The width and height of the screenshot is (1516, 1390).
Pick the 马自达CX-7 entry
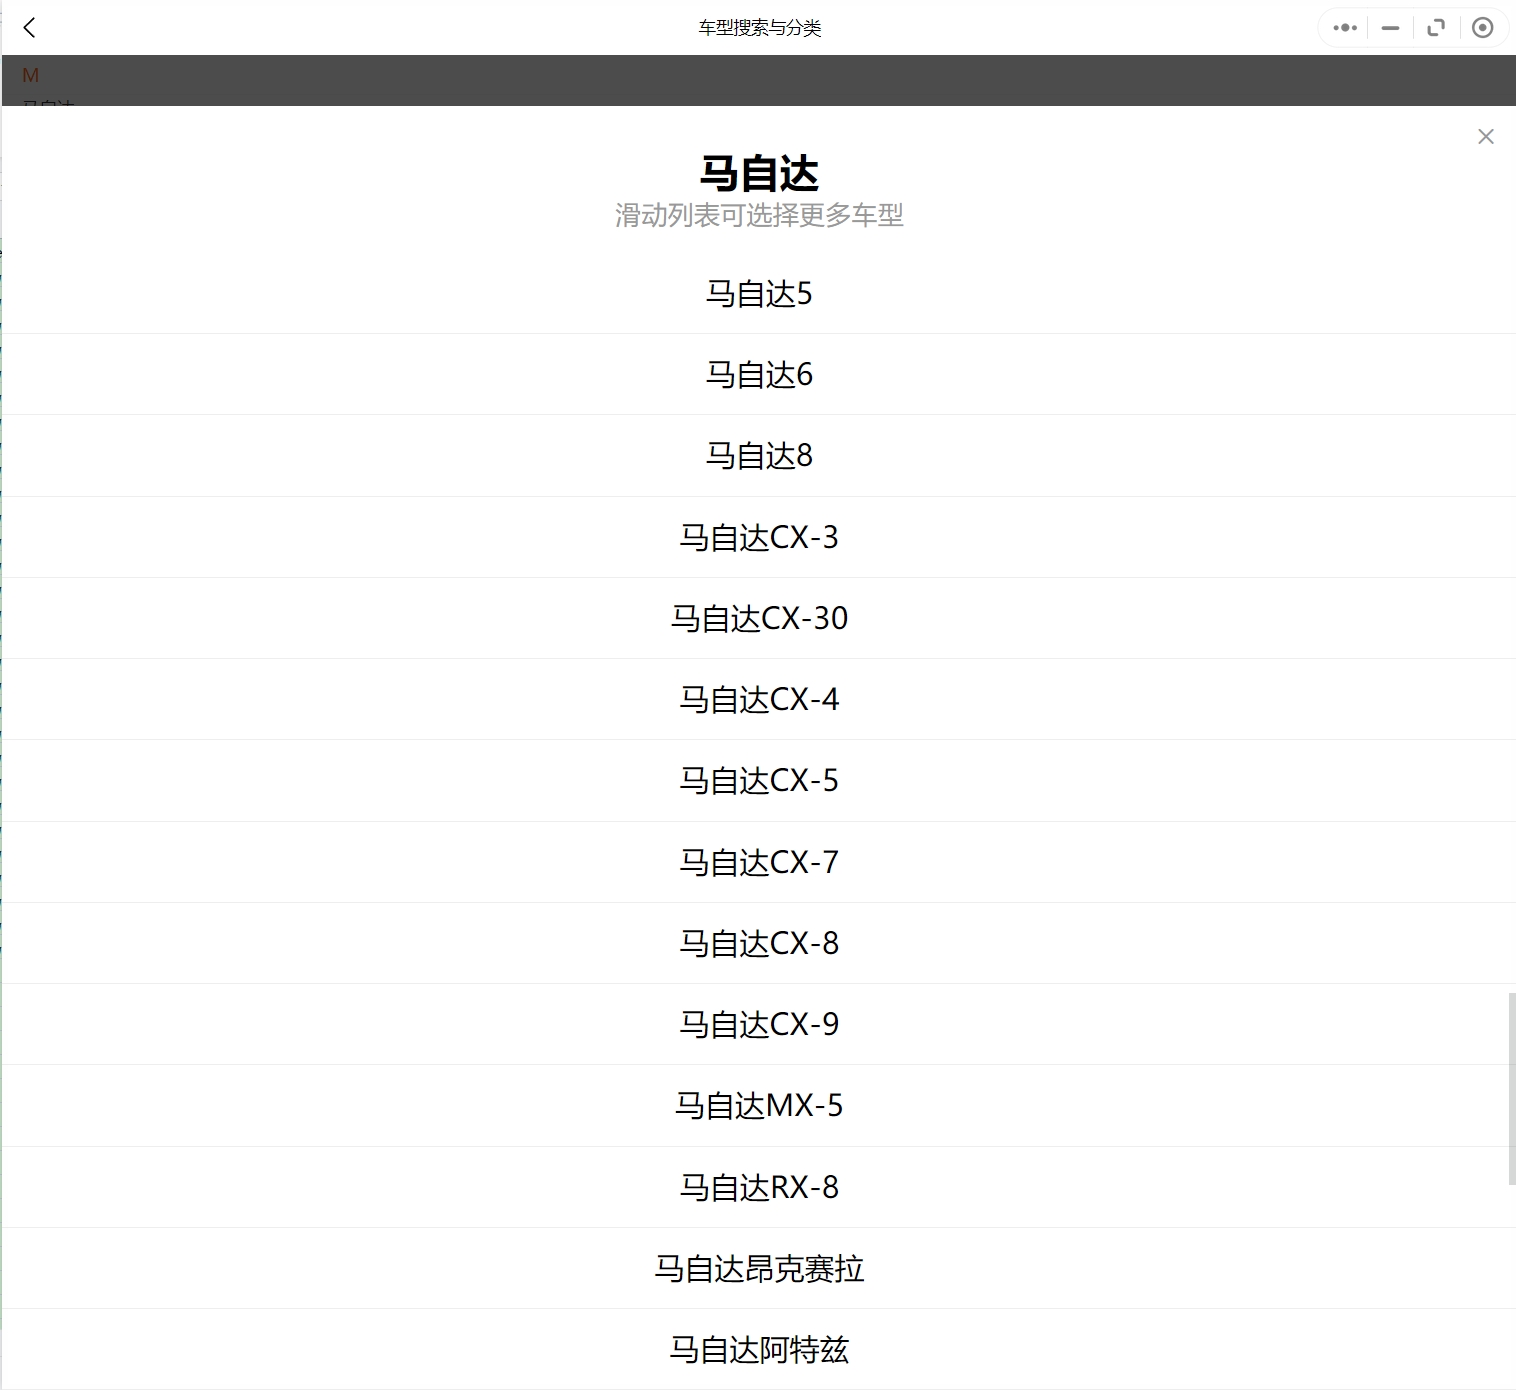759,863
